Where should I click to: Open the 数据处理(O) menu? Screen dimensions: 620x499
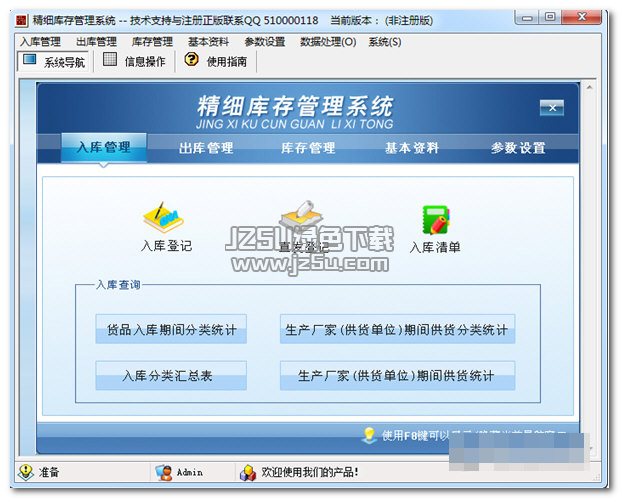pyautogui.click(x=328, y=42)
